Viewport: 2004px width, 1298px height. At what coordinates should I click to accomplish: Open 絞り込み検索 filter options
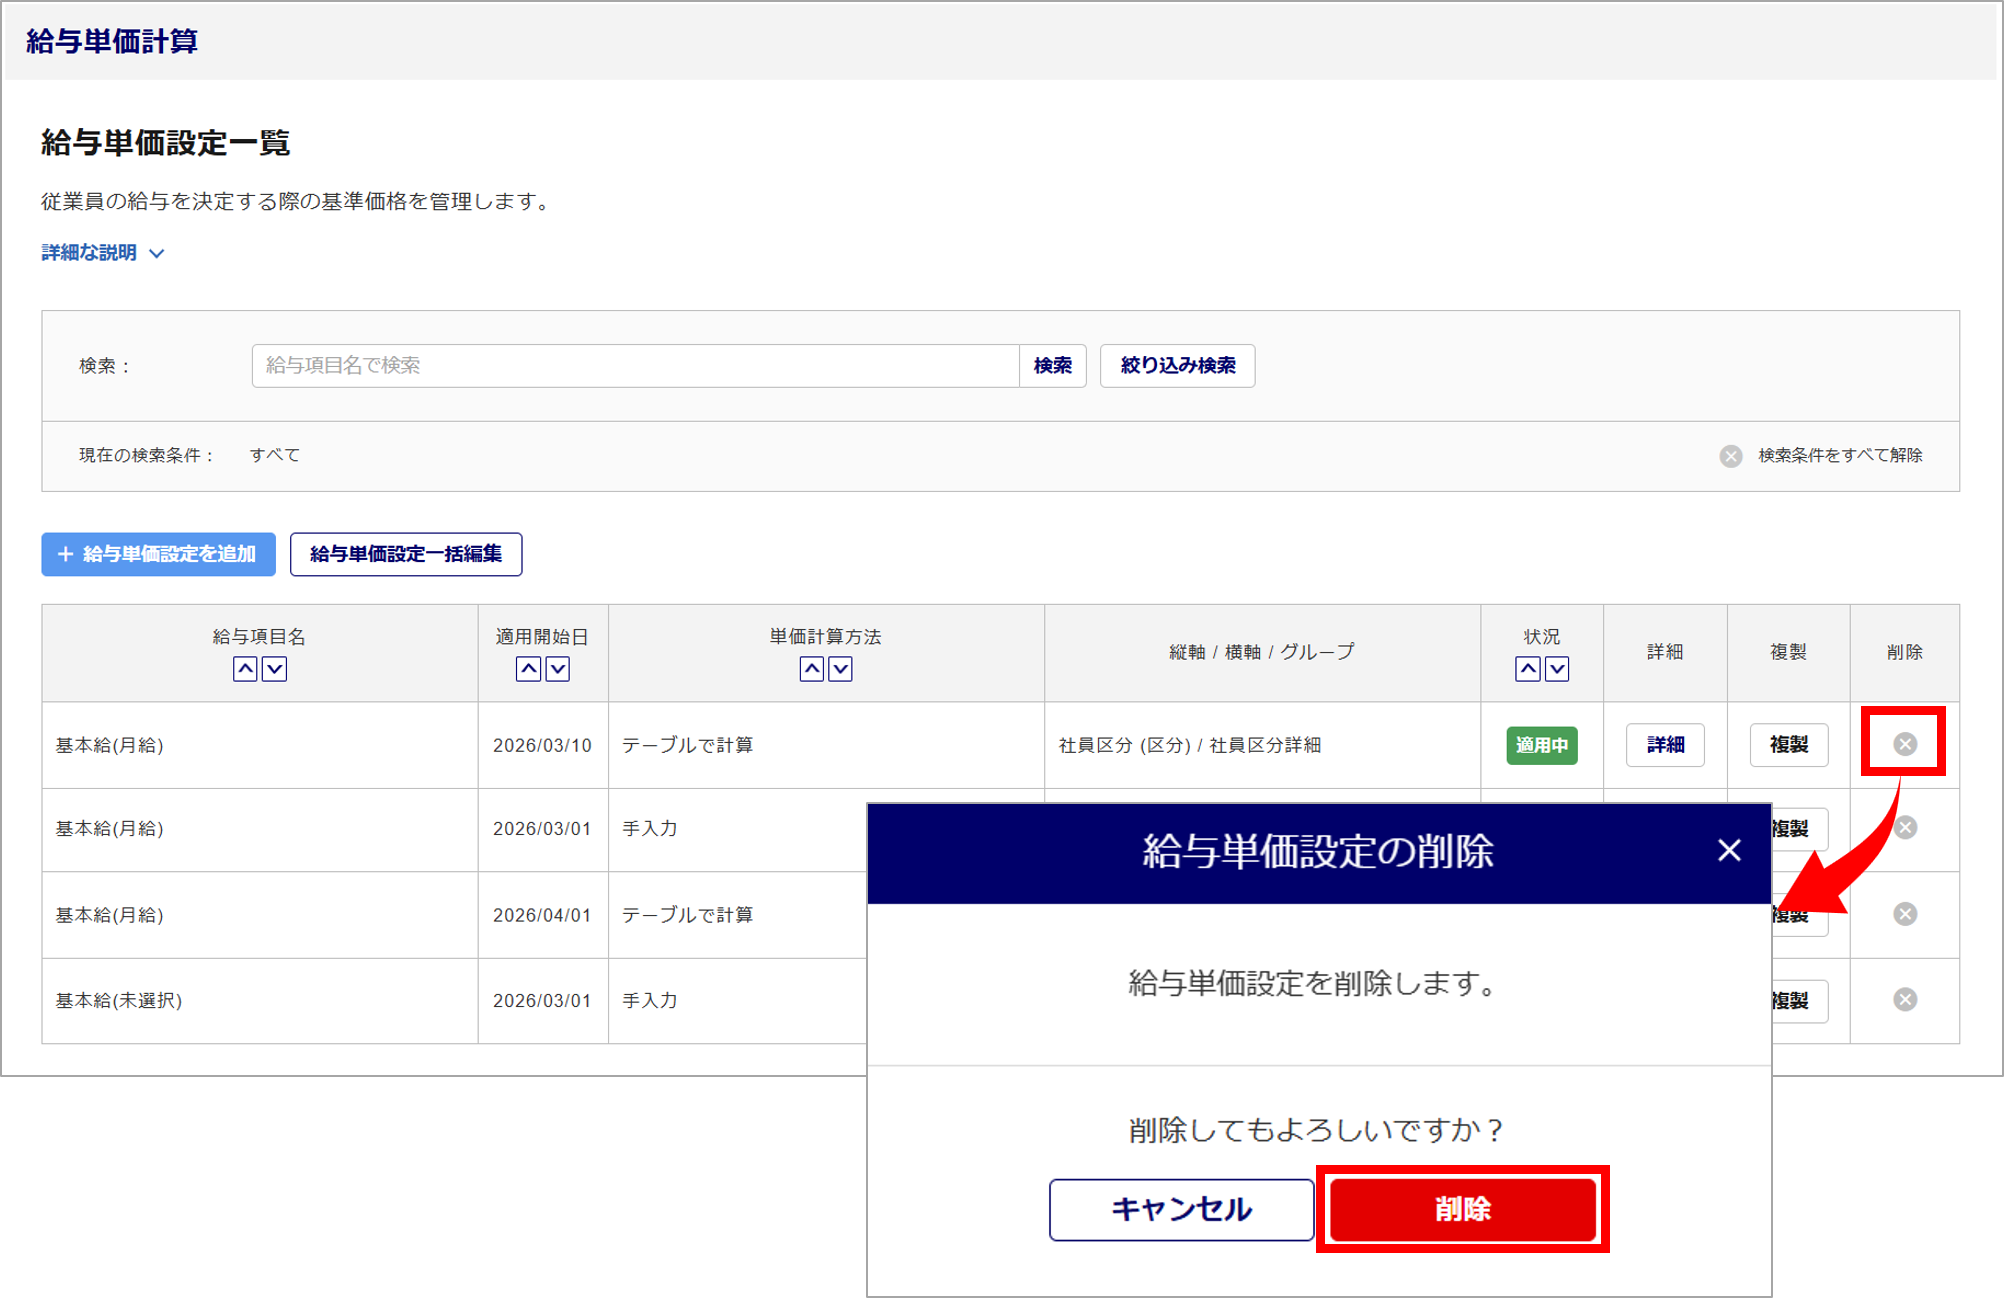[1177, 366]
